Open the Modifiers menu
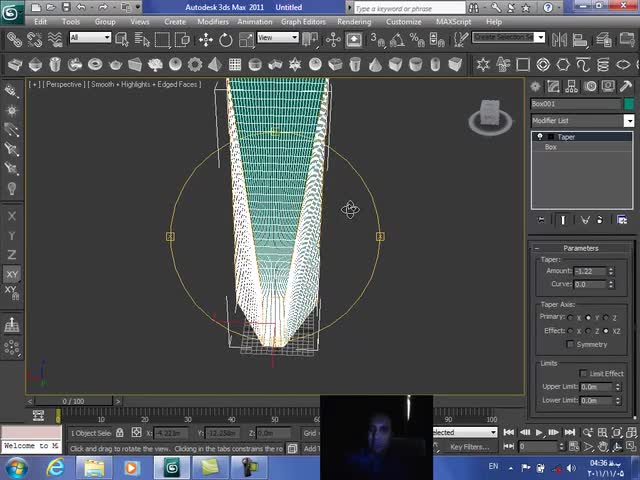Image resolution: width=640 pixels, height=480 pixels. 212,21
